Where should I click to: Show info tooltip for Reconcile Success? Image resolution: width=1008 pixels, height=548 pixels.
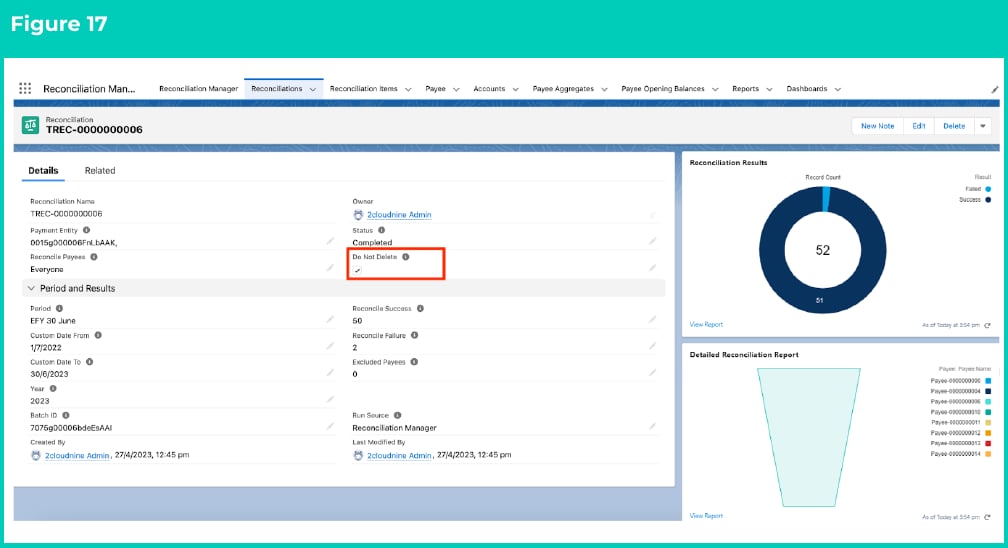(420, 309)
